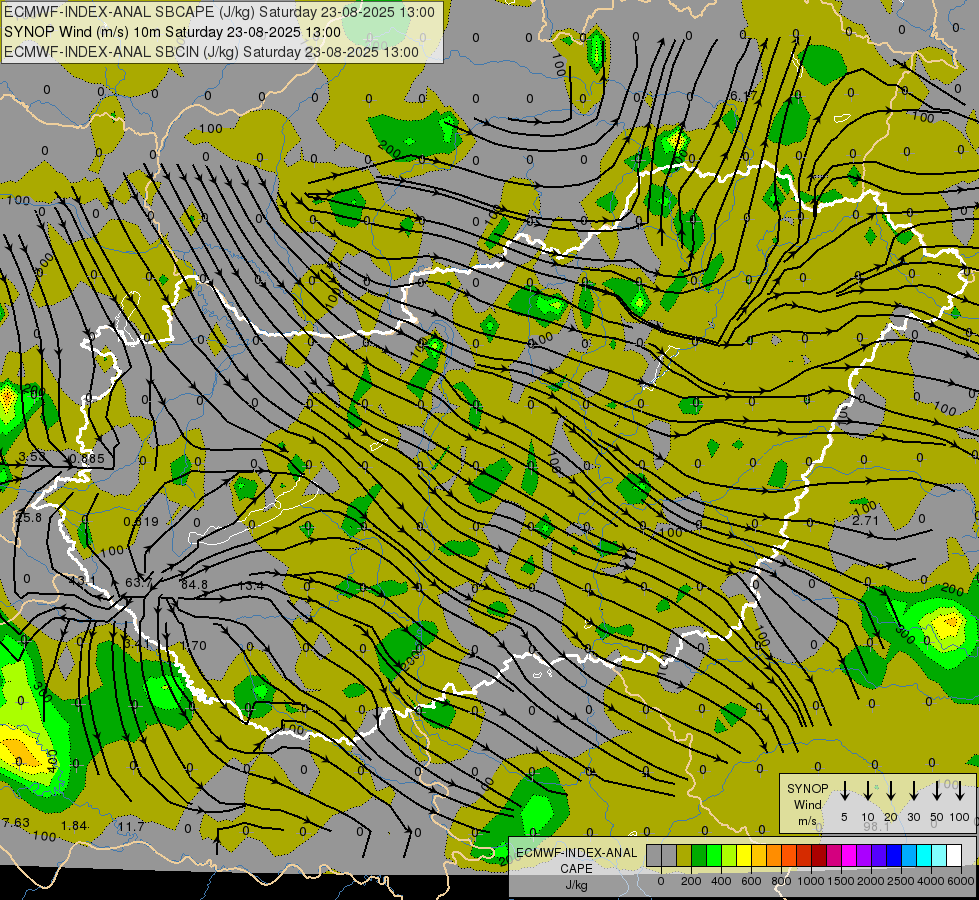Click the 3.53 value on the map
This screenshot has width=979, height=900.
(x=32, y=457)
